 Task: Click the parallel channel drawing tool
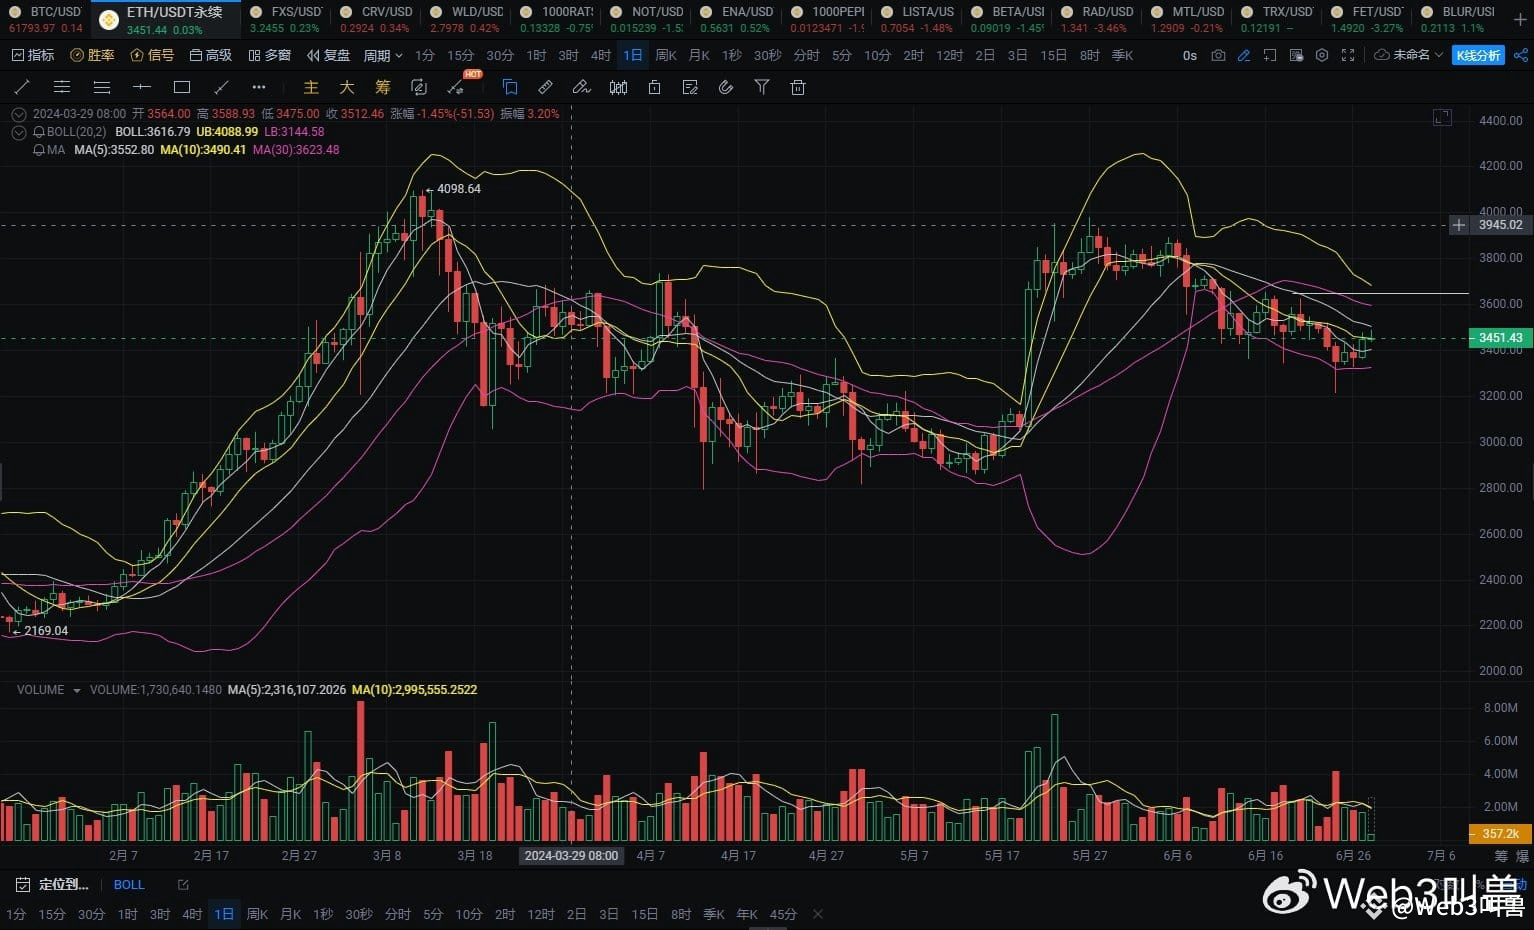(62, 88)
